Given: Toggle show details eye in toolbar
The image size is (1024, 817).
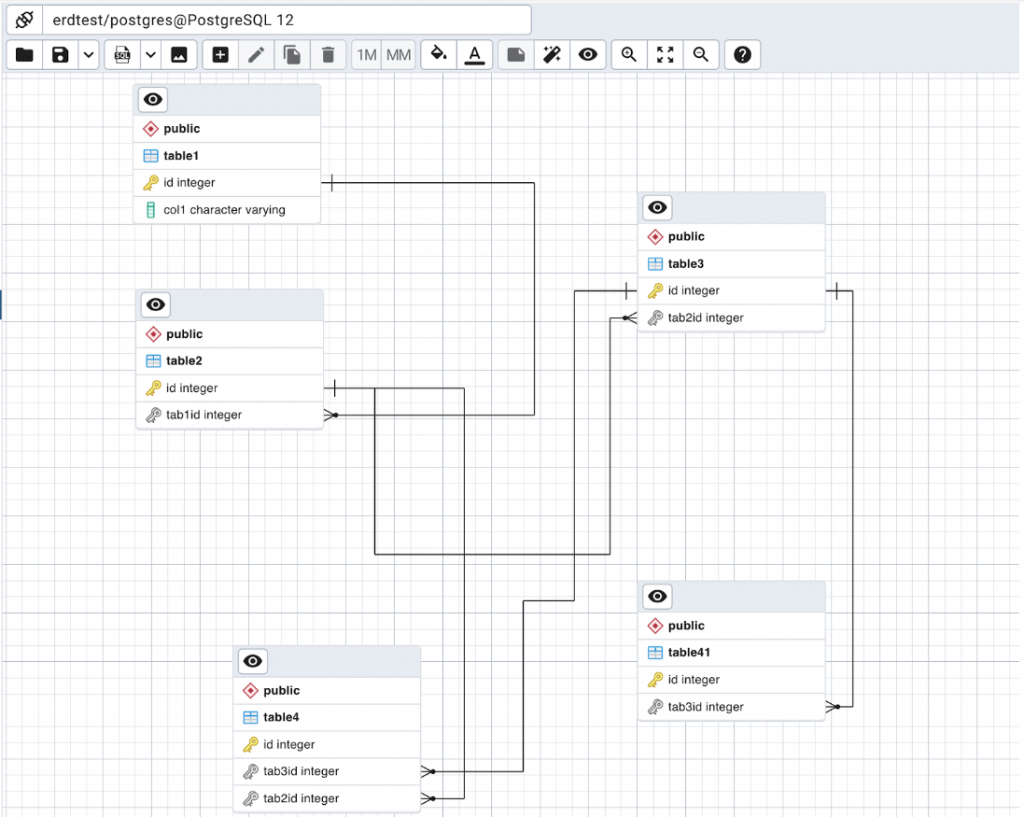Looking at the screenshot, I should pos(588,55).
